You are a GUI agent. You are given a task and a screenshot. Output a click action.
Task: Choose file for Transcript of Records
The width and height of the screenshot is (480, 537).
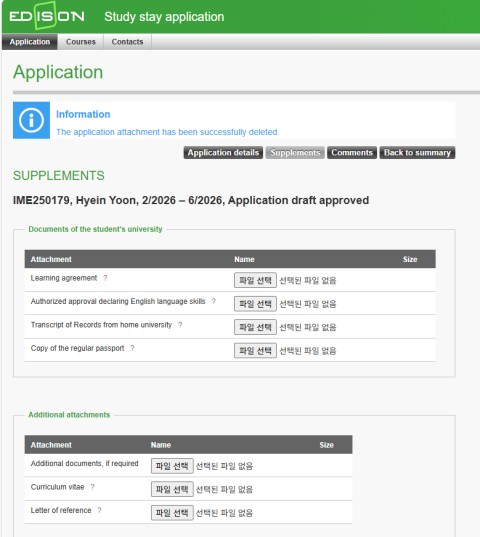point(255,327)
